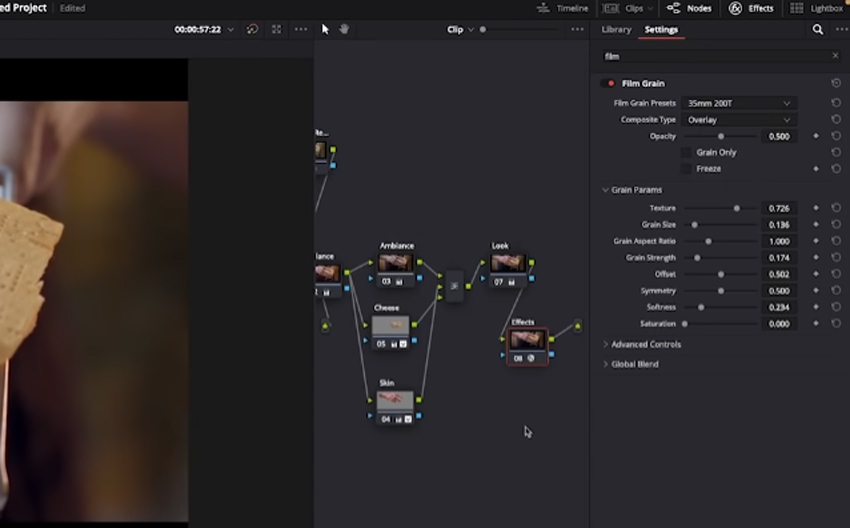This screenshot has height=528, width=850.
Task: Open the Clip mode dropdown
Action: click(460, 29)
